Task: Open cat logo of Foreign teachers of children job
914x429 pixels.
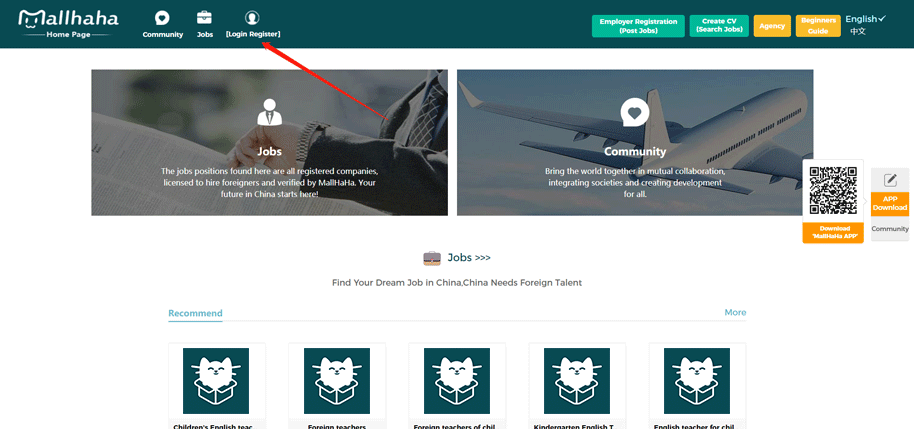Action: point(457,381)
